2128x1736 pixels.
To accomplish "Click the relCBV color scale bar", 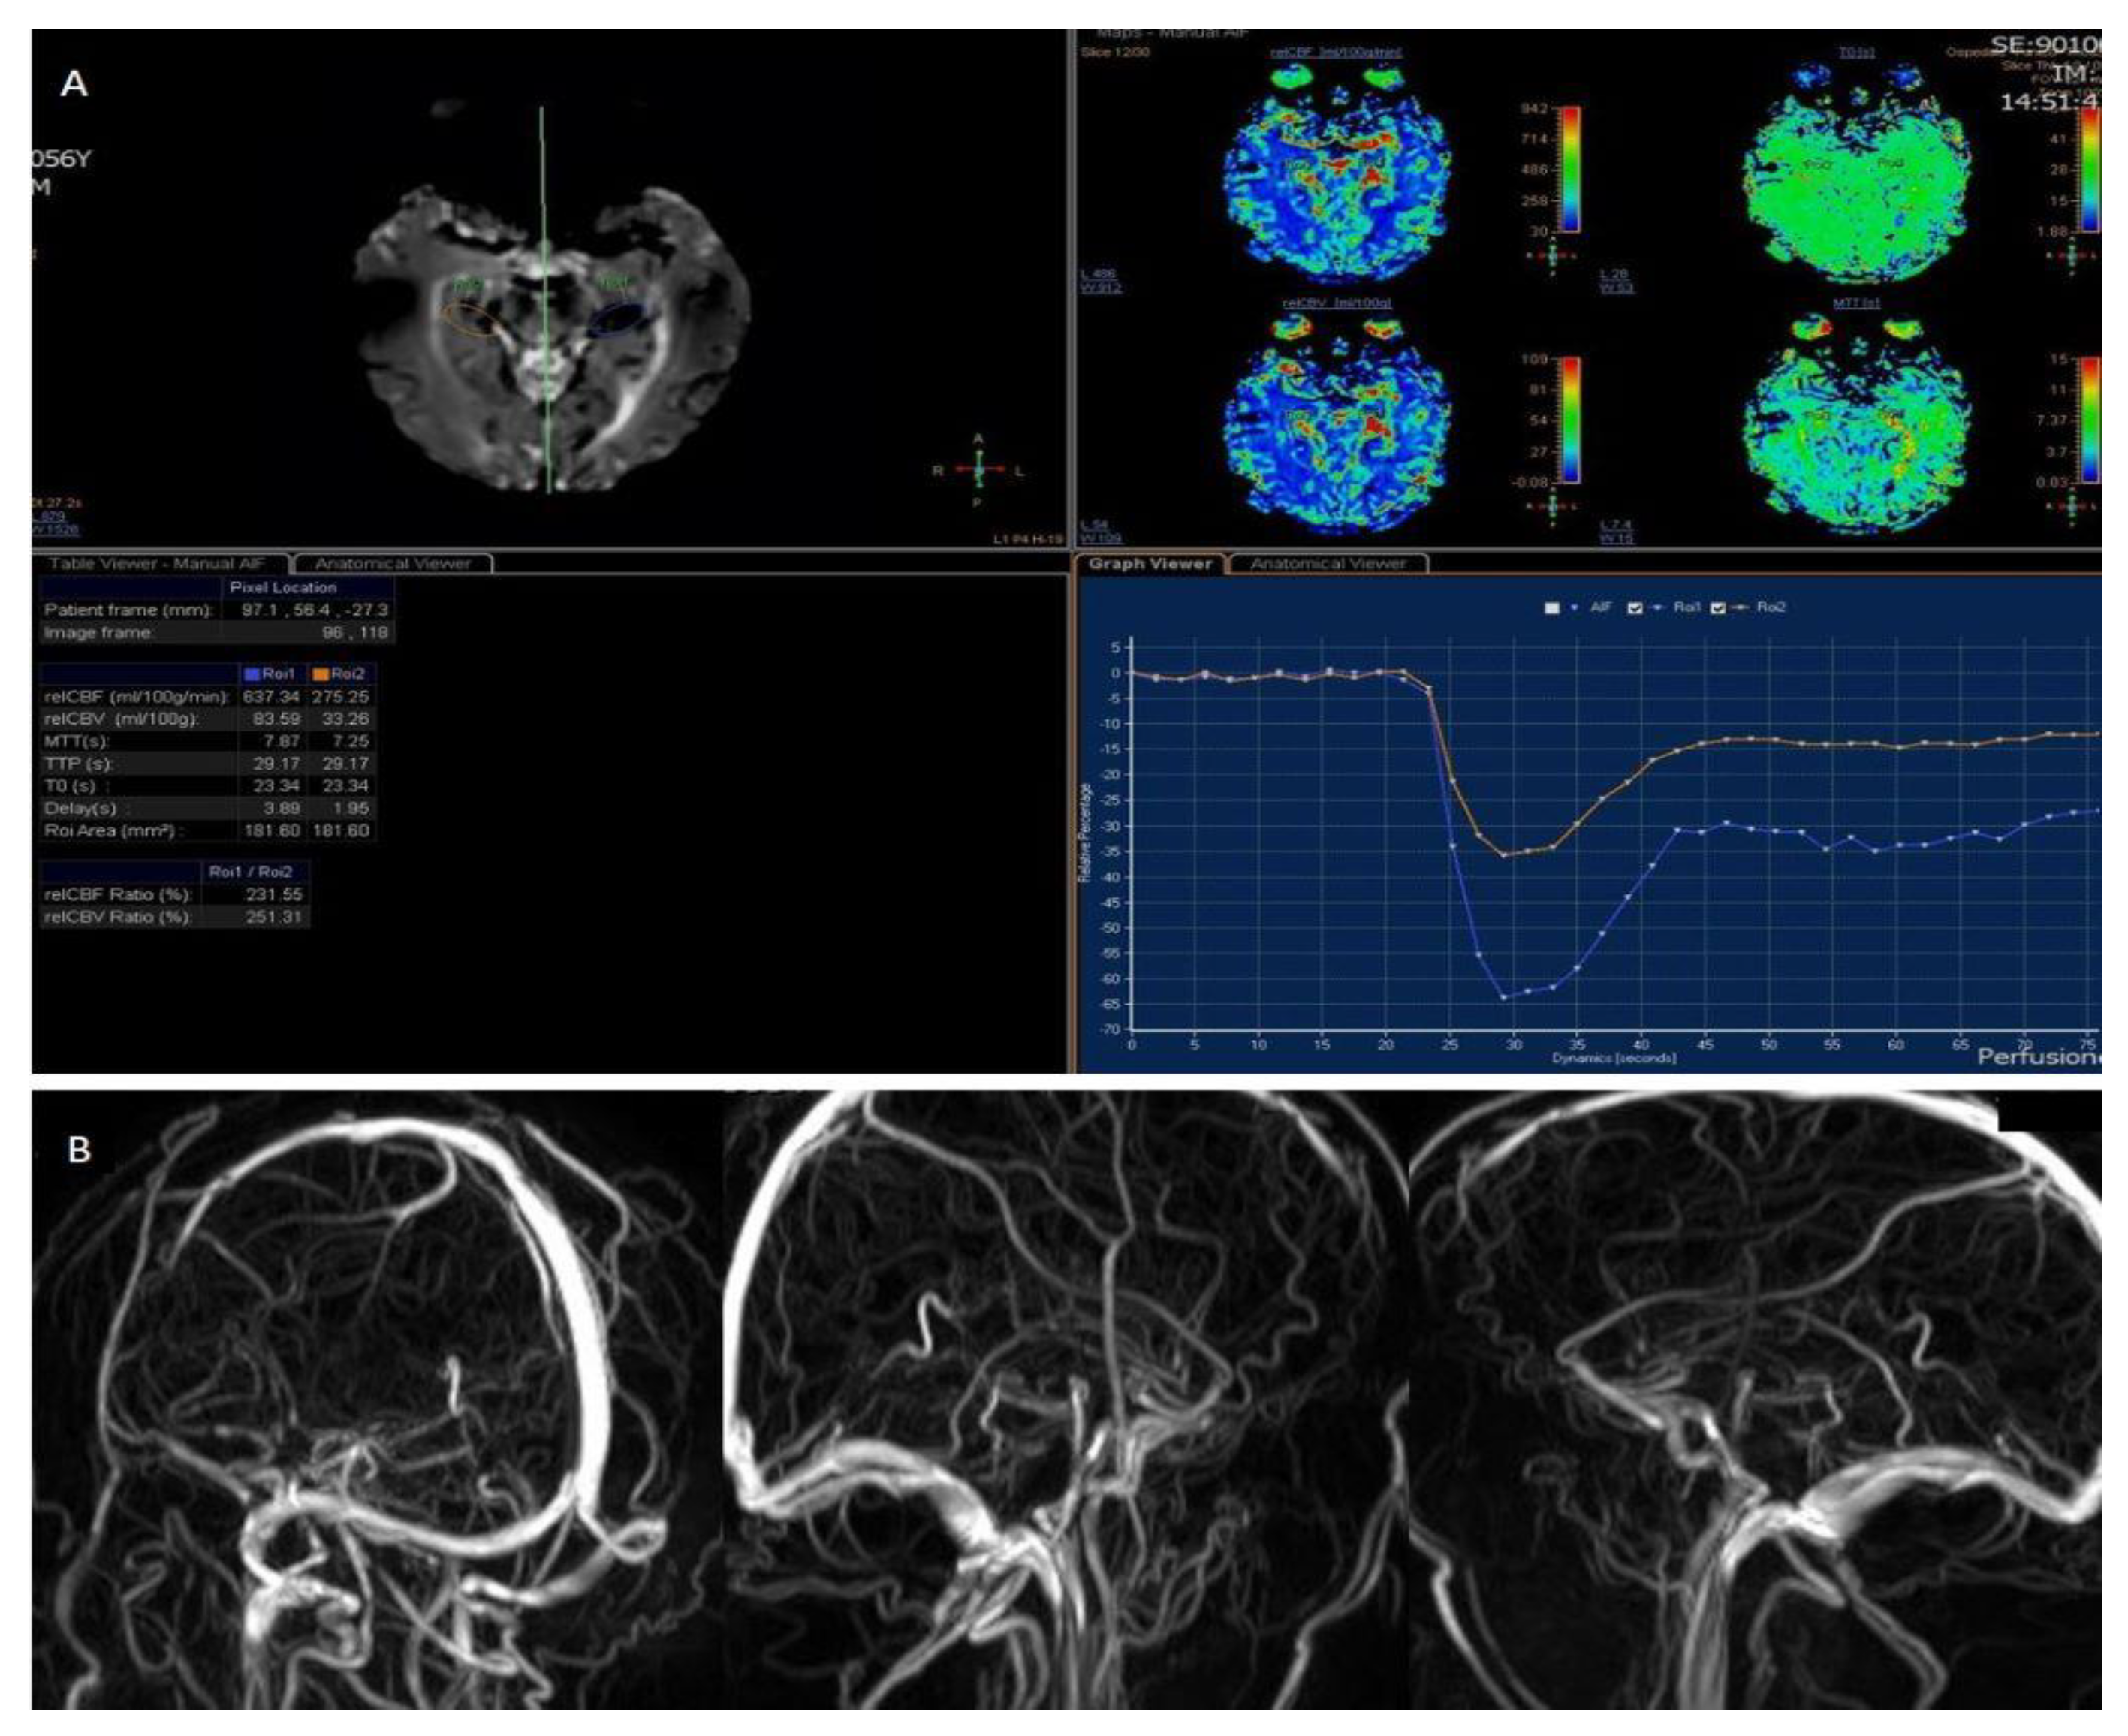I will (x=1571, y=420).
